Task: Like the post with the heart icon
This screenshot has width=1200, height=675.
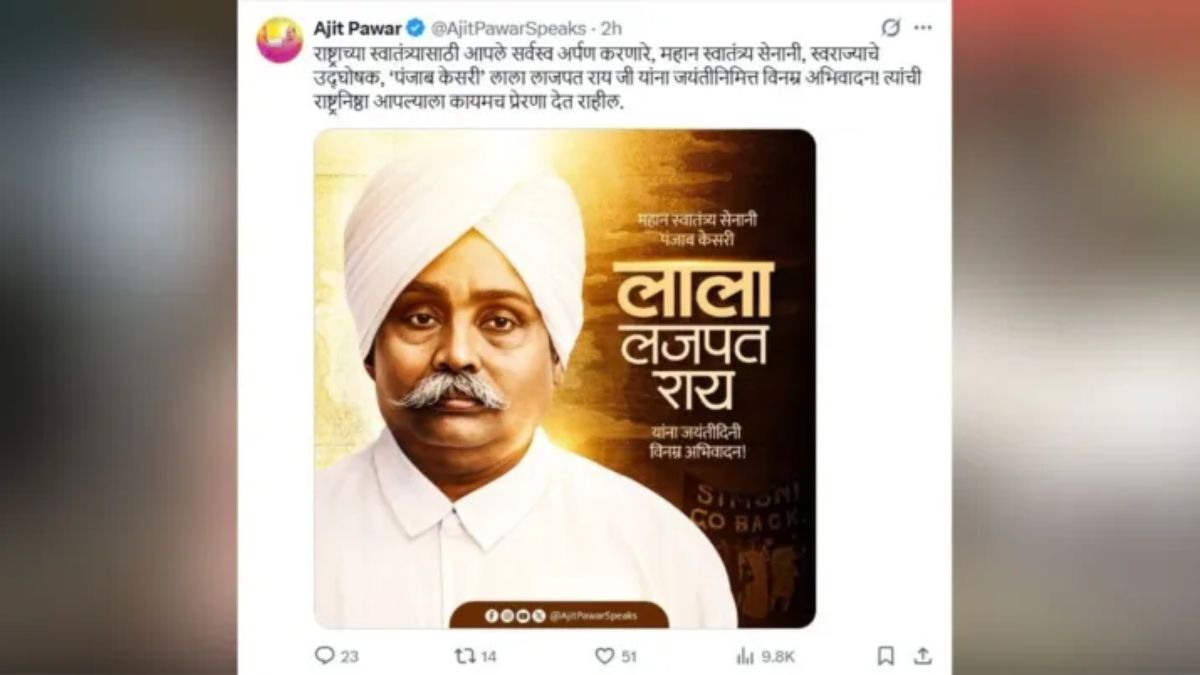Action: click(x=604, y=656)
